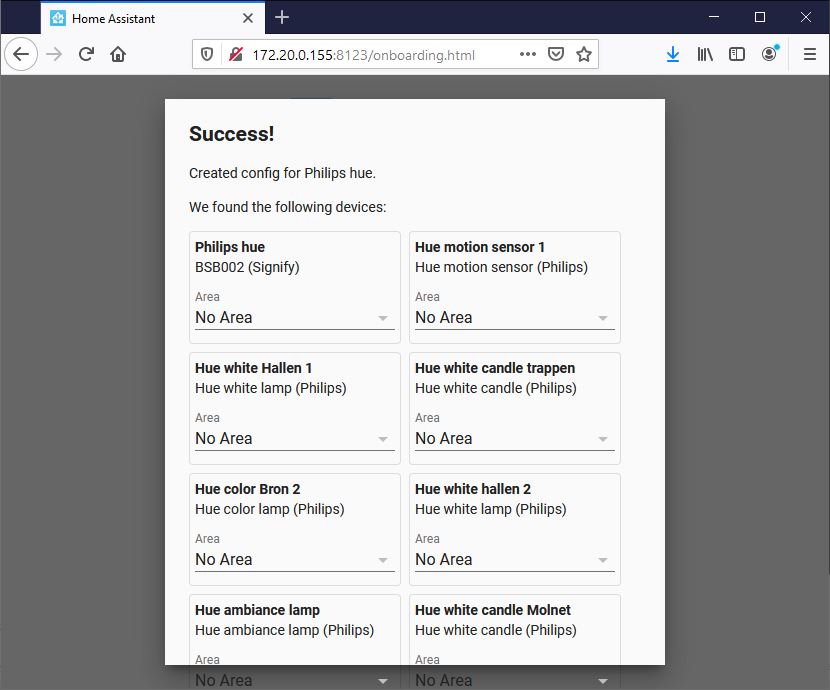Close the Home Assistant tab

(x=248, y=18)
